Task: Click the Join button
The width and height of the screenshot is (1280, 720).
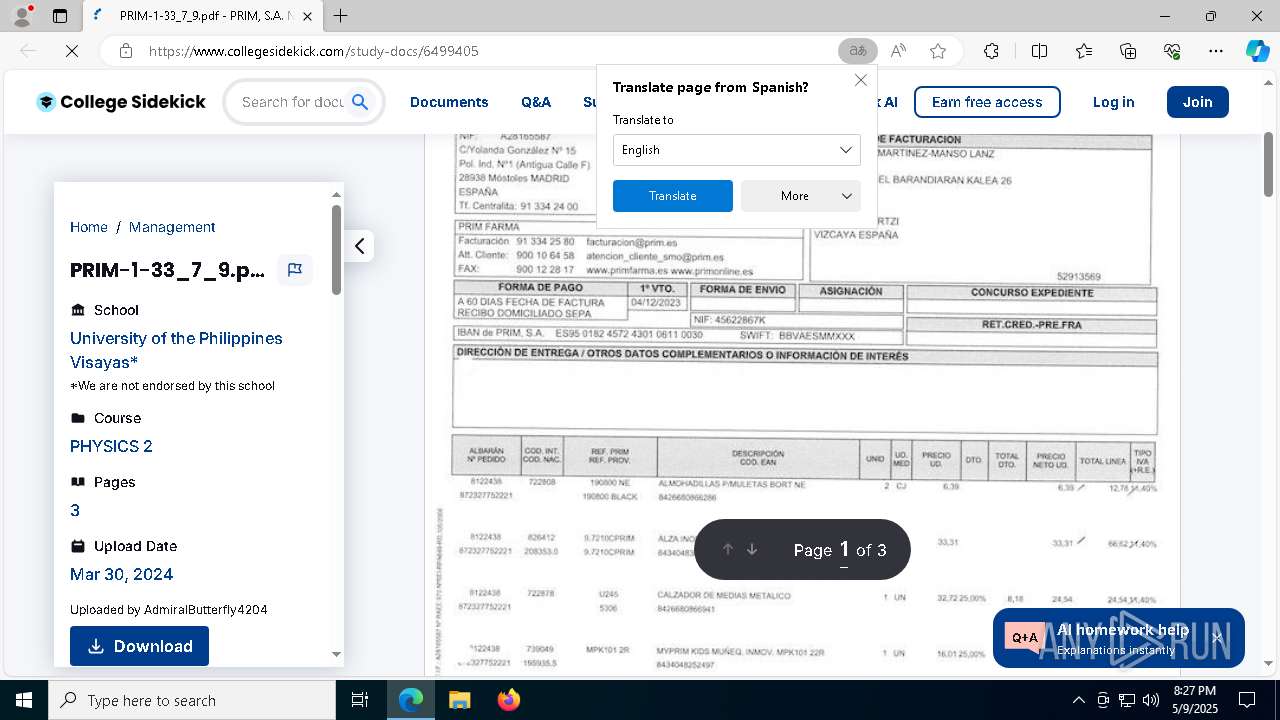Action: pos(1197,102)
